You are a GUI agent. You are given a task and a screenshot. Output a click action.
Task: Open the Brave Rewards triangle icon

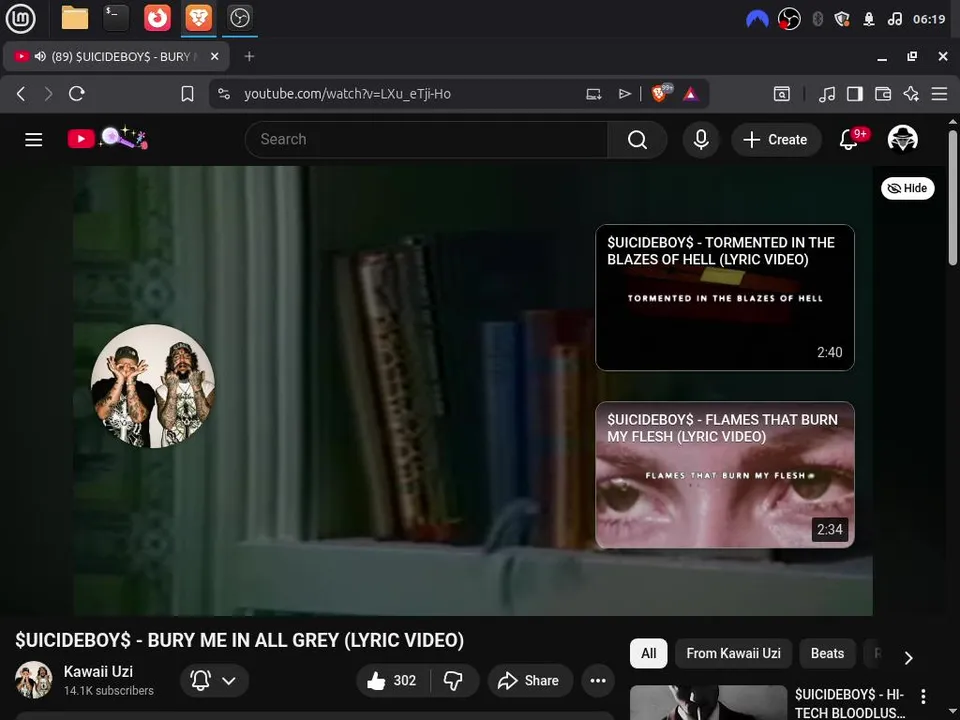(691, 94)
